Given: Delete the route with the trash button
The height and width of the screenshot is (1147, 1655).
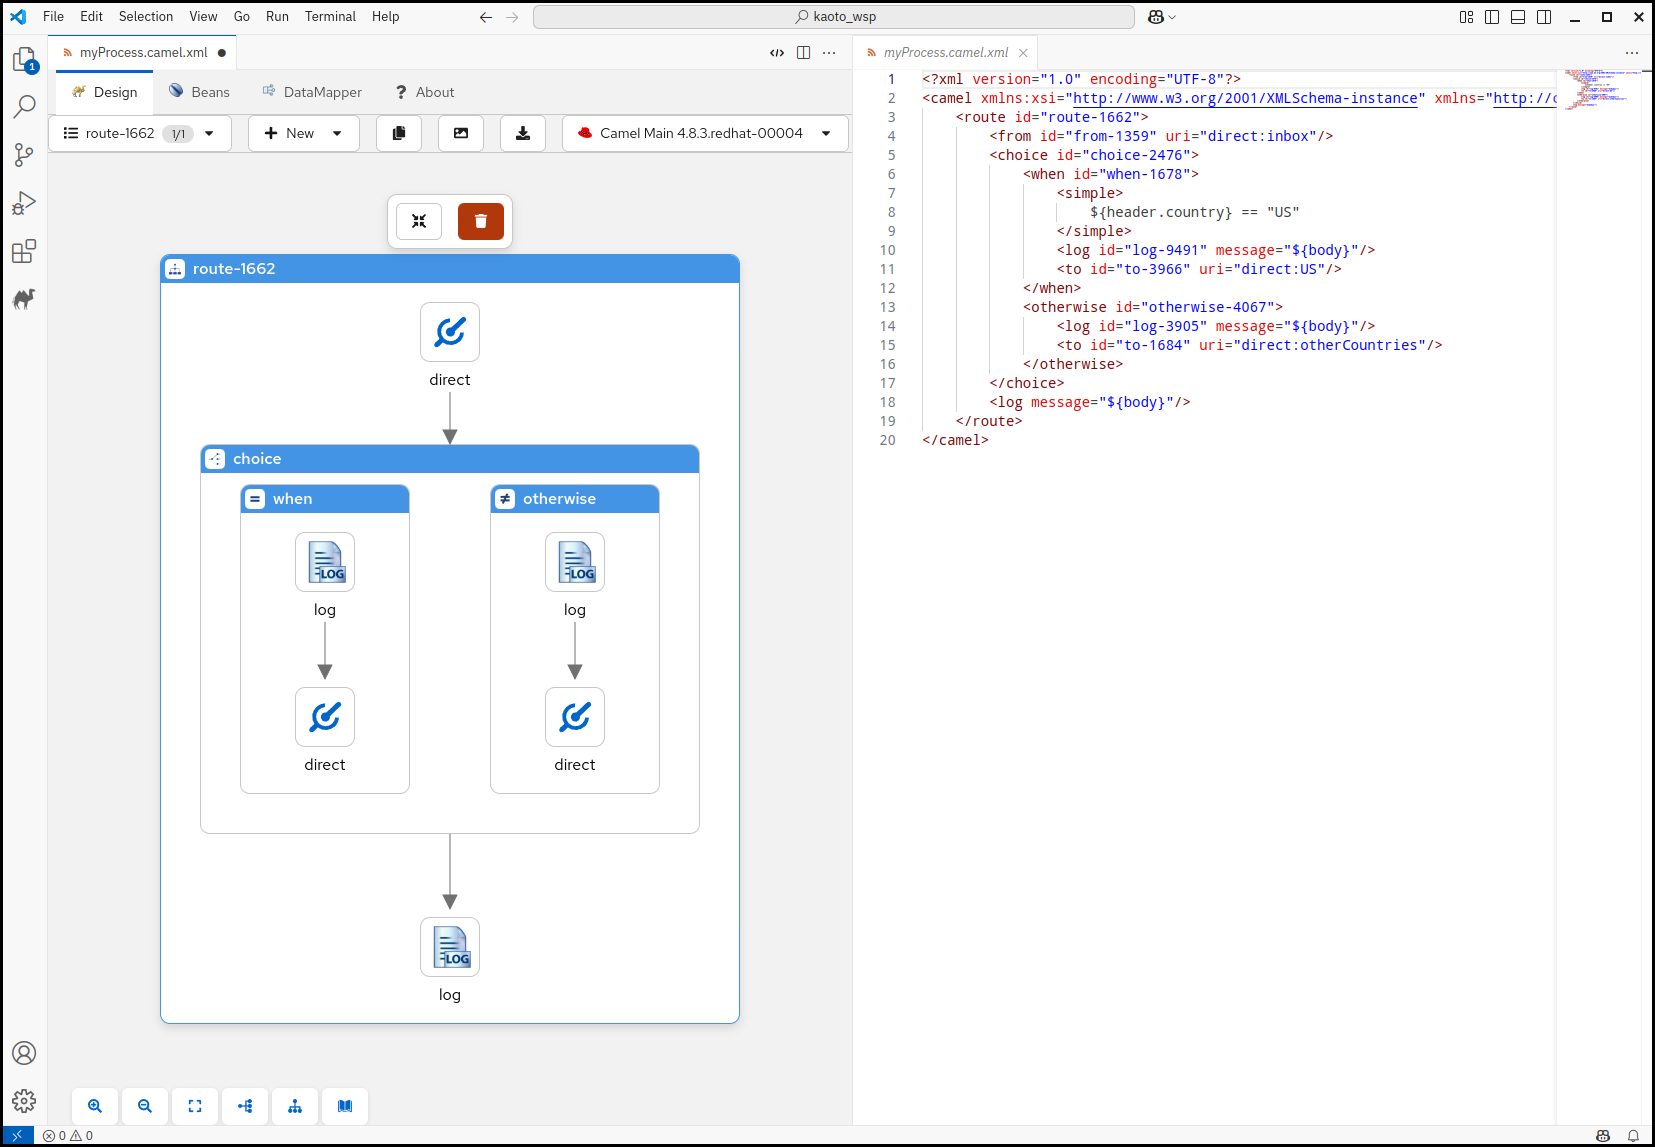Looking at the screenshot, I should (x=481, y=221).
